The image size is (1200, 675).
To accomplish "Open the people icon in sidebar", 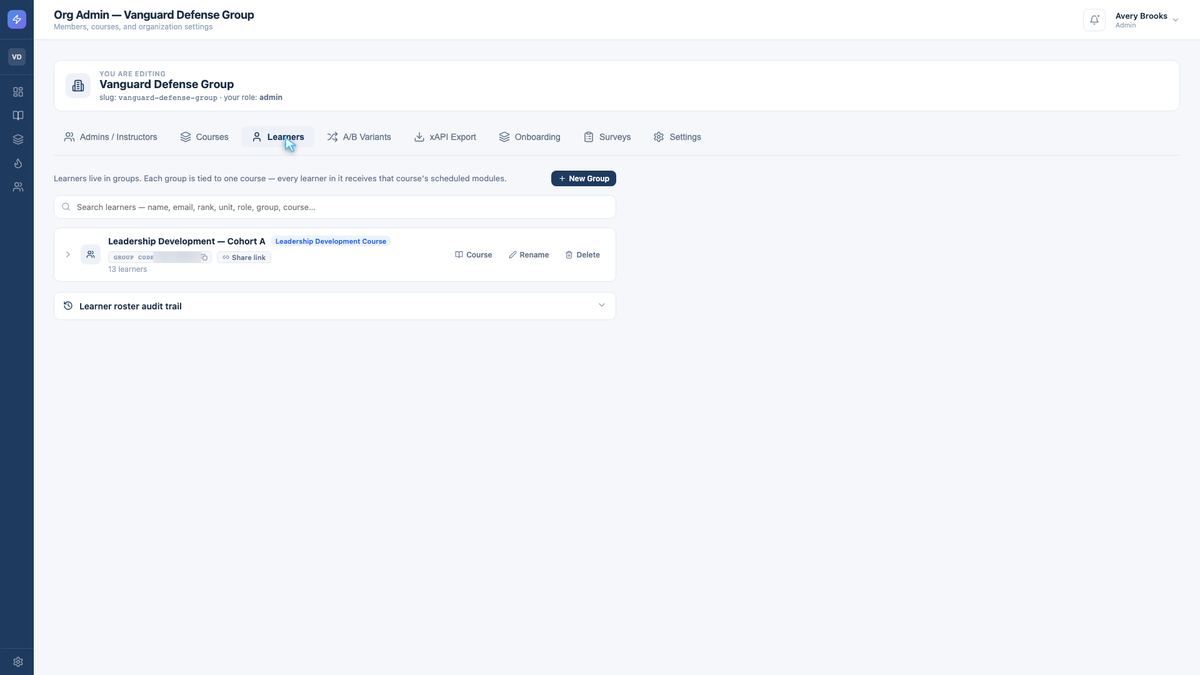I will (x=17, y=187).
